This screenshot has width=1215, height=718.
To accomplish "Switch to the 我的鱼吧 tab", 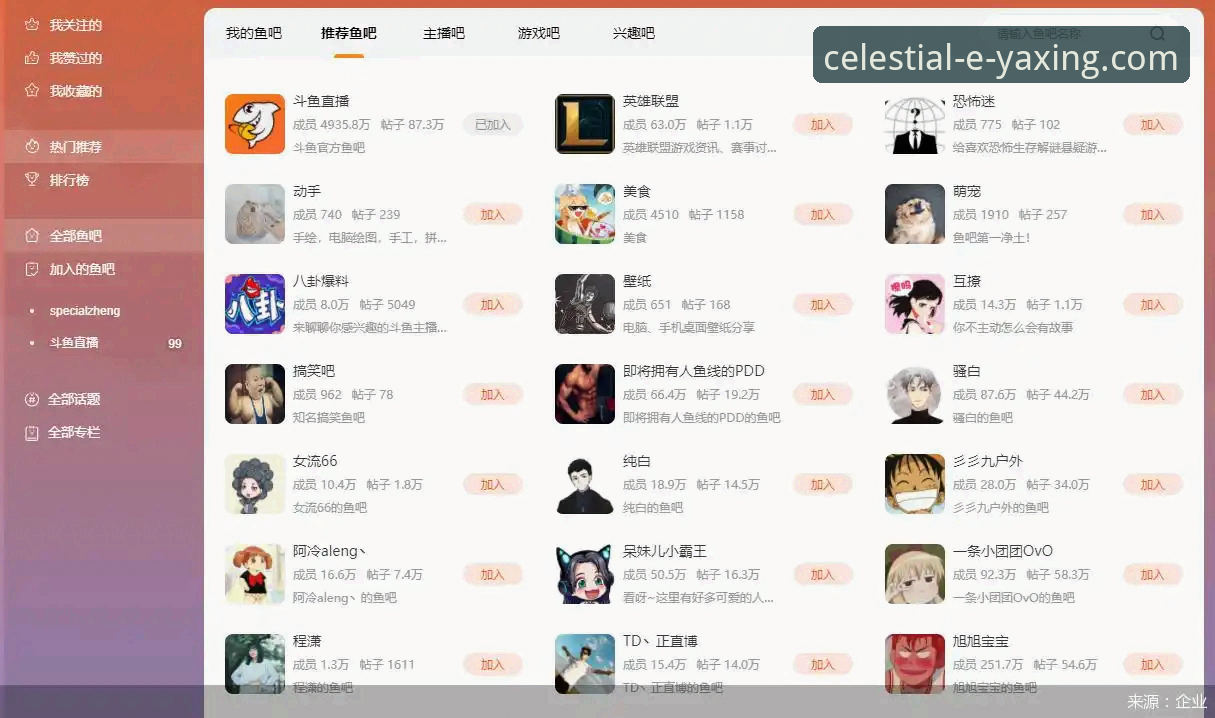I will (254, 33).
